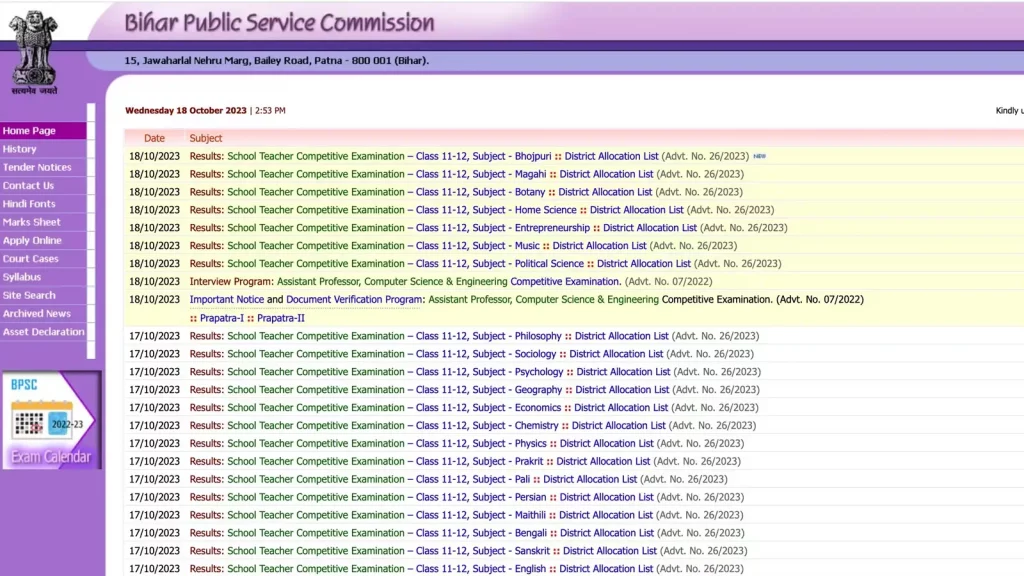Open the Syllabus page
The image size is (1024, 576).
pos(43,277)
